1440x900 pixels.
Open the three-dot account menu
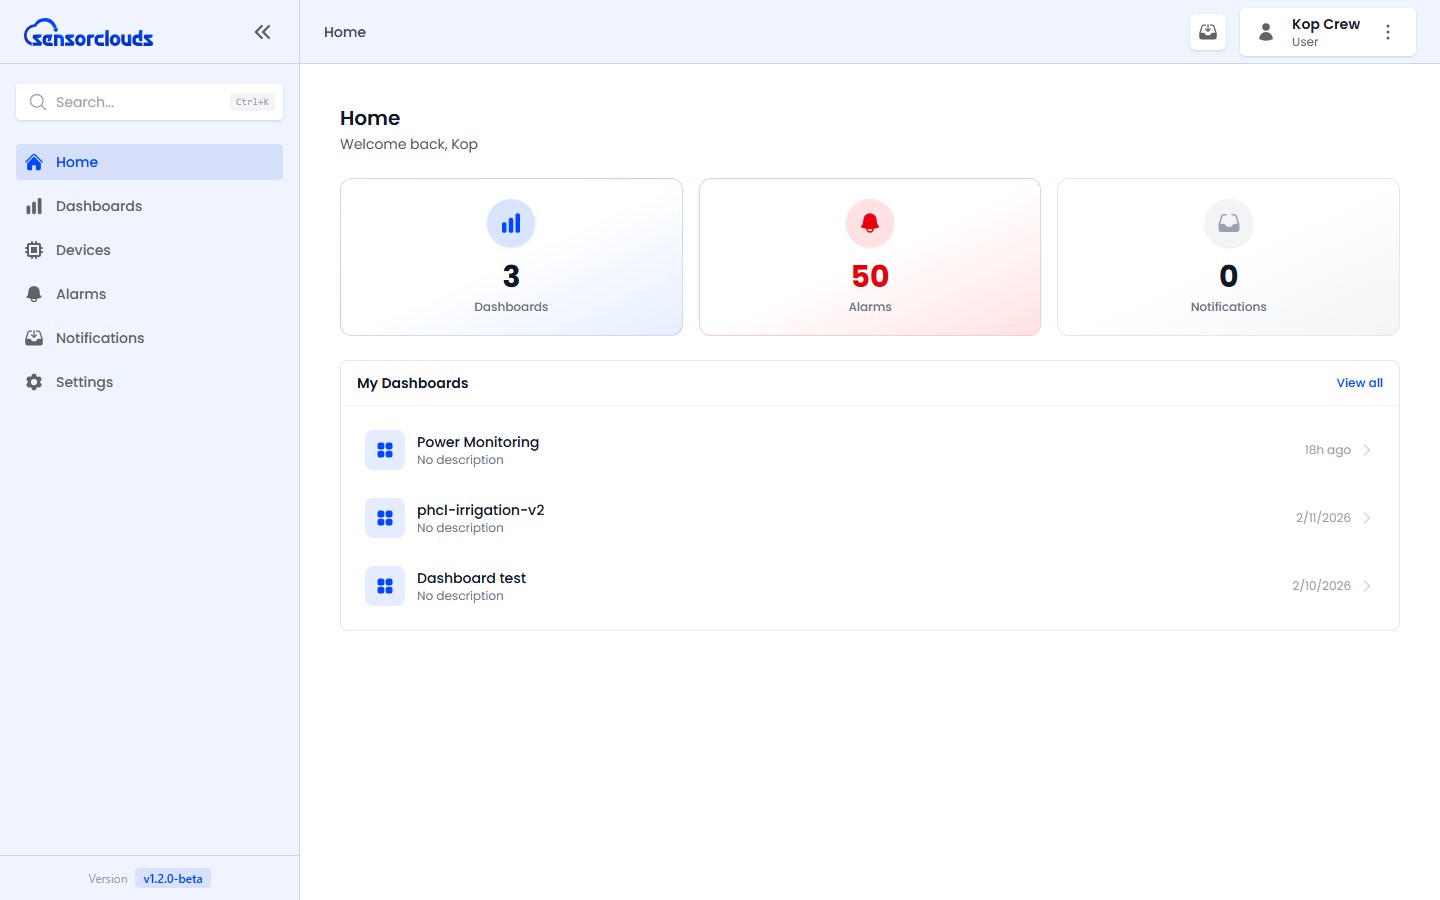coord(1388,31)
